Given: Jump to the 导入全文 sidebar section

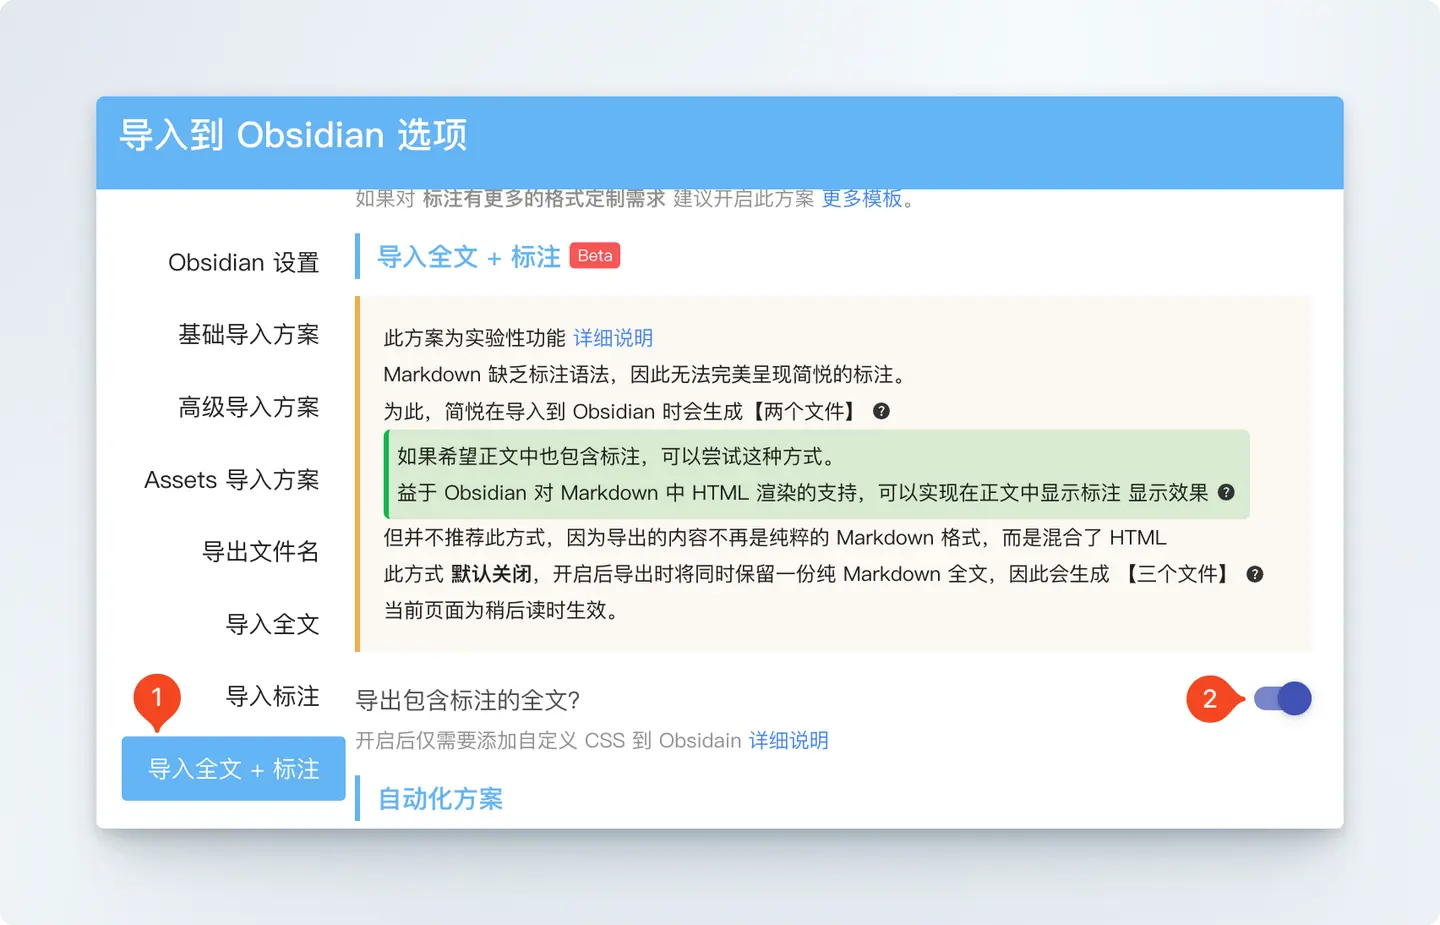Looking at the screenshot, I should [x=272, y=624].
